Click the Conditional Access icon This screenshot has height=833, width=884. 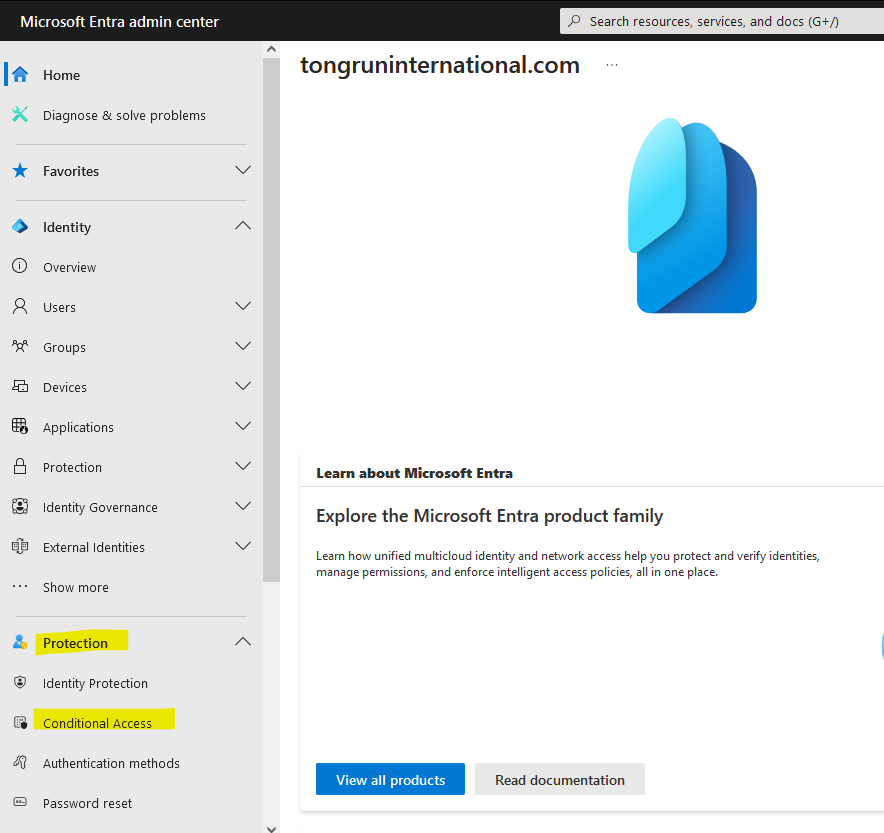tap(20, 722)
